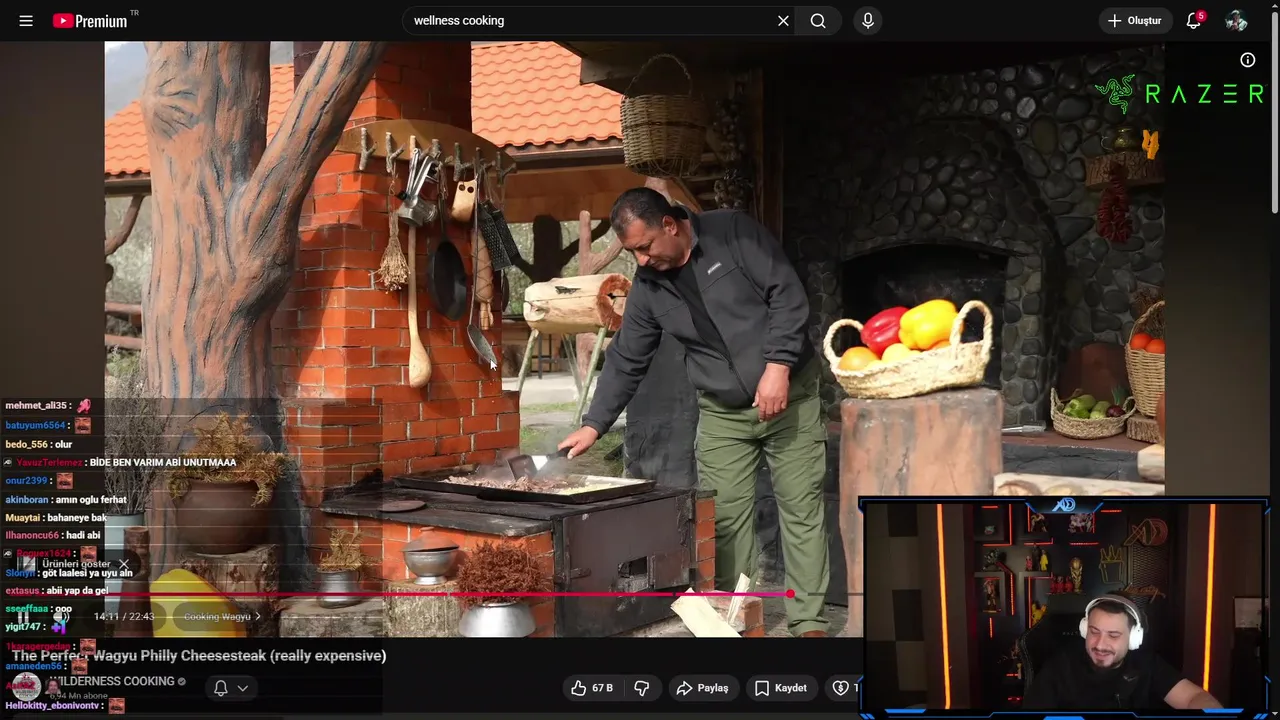Click chat username 'mehmet_ali35'
The width and height of the screenshot is (1280, 720).
pos(36,406)
